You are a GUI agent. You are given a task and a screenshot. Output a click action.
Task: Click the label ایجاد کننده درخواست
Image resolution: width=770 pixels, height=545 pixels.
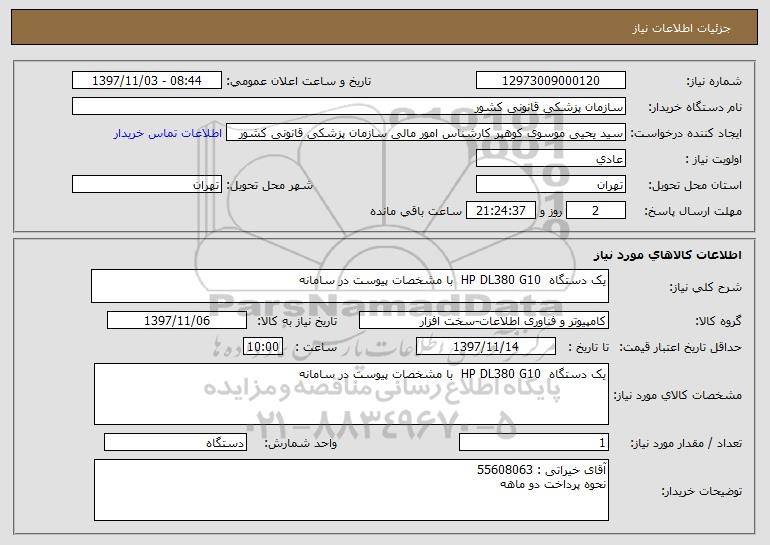click(686, 134)
